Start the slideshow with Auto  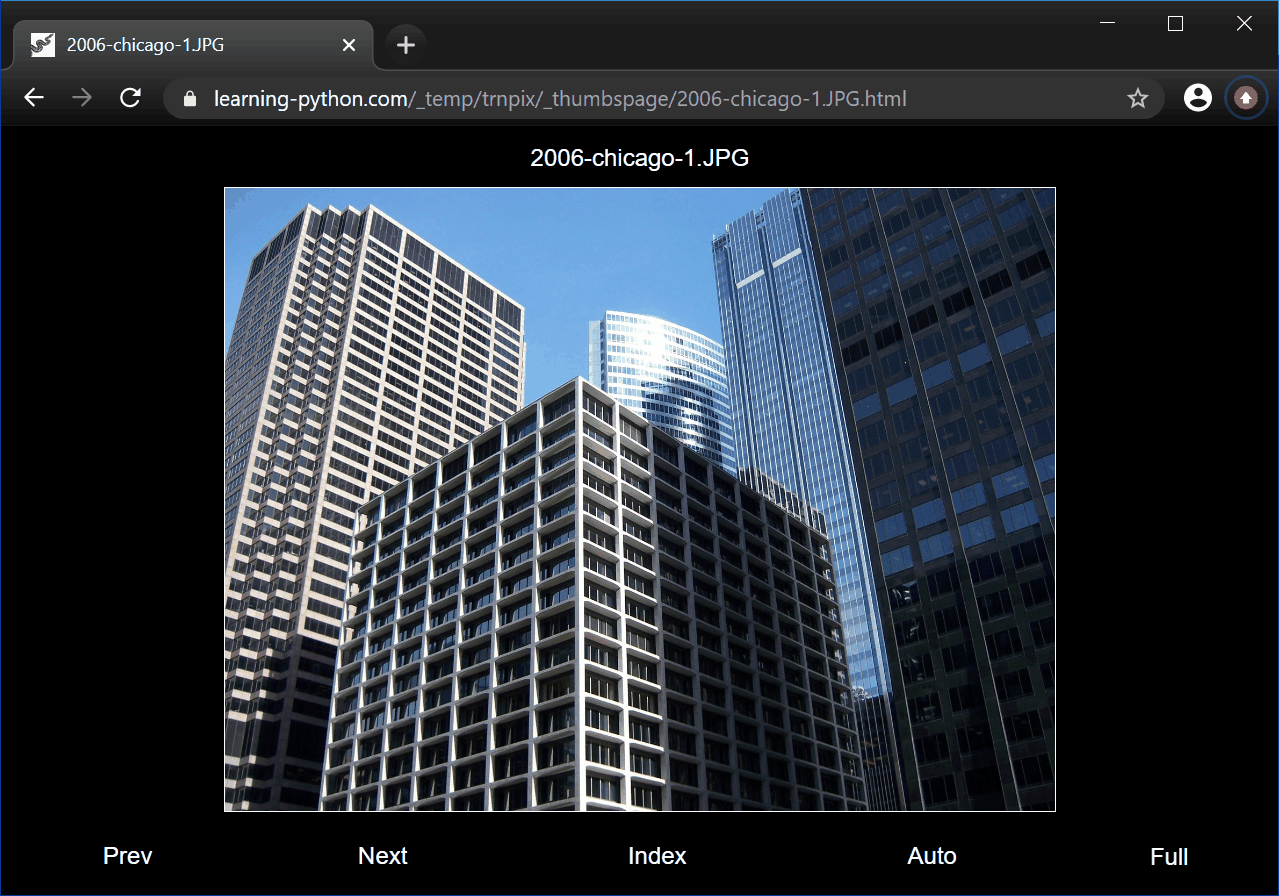(x=932, y=856)
